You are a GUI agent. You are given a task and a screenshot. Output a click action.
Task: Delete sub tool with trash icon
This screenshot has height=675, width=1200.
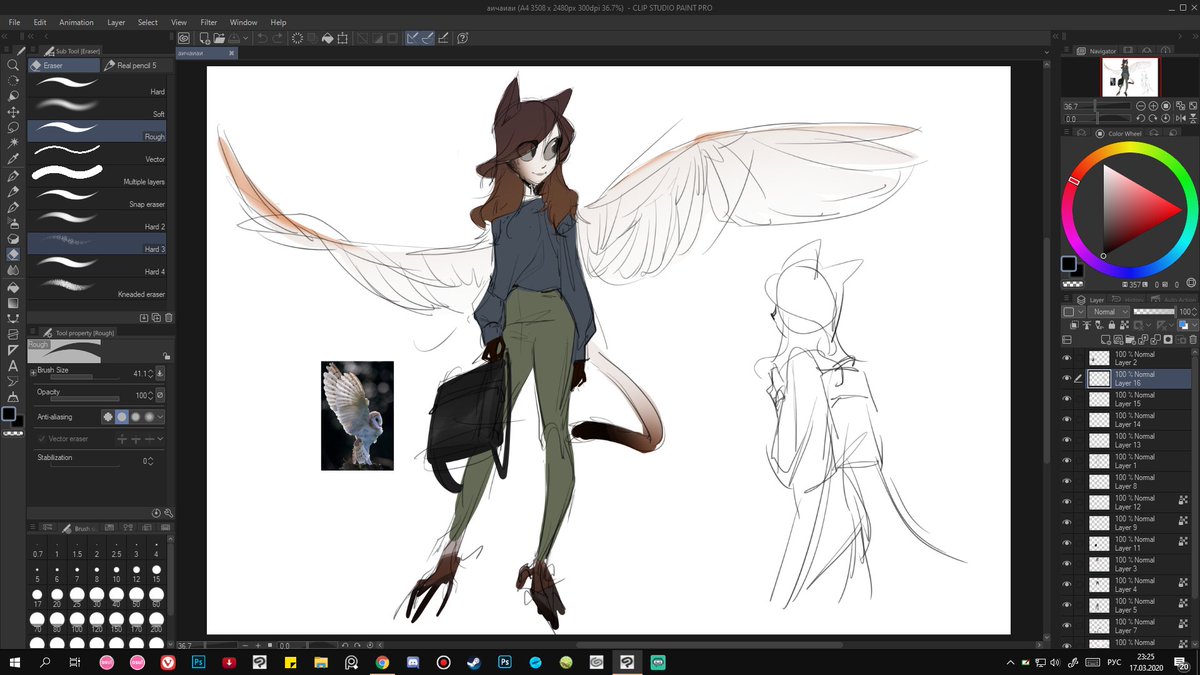click(x=168, y=317)
